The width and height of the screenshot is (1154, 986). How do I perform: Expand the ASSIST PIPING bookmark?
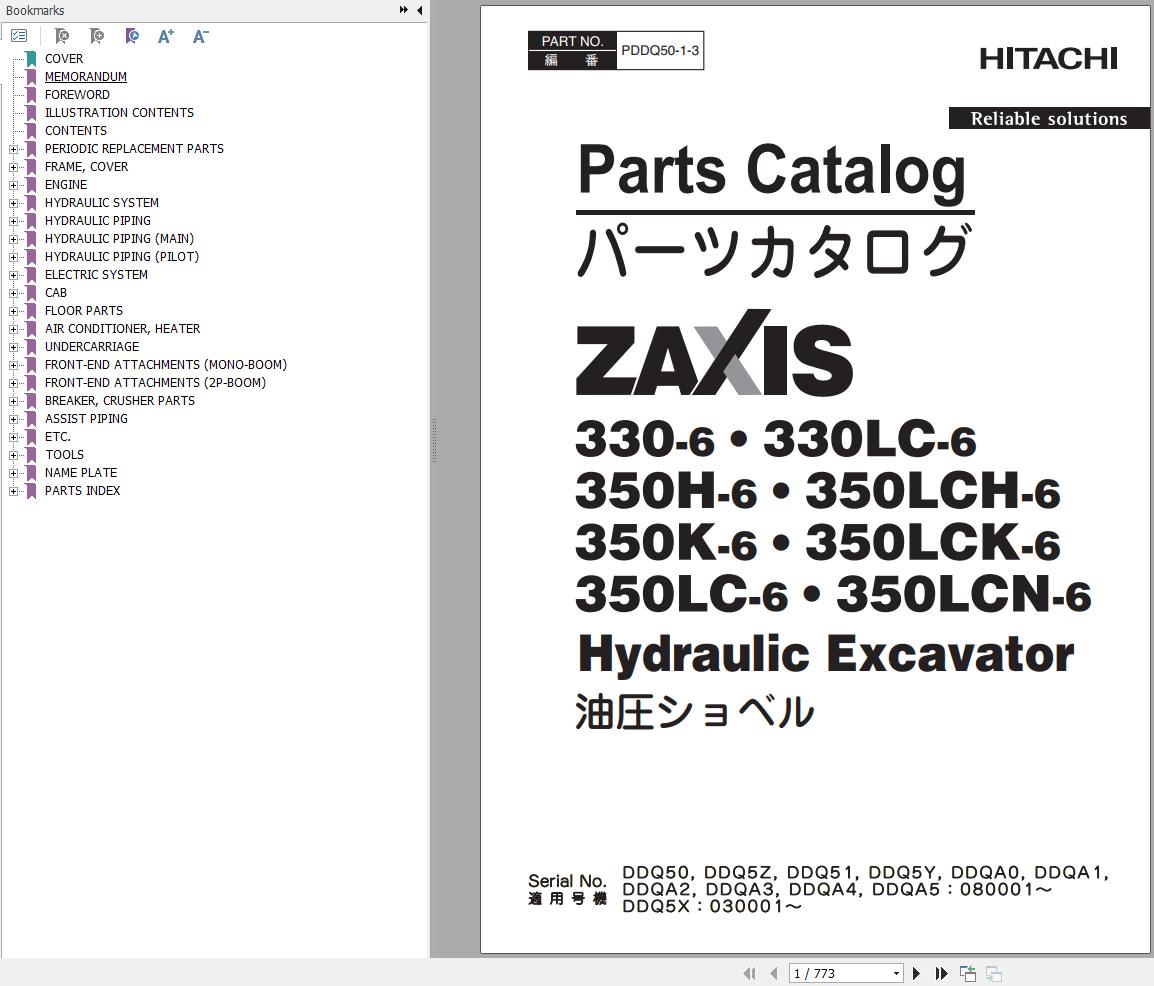13,419
